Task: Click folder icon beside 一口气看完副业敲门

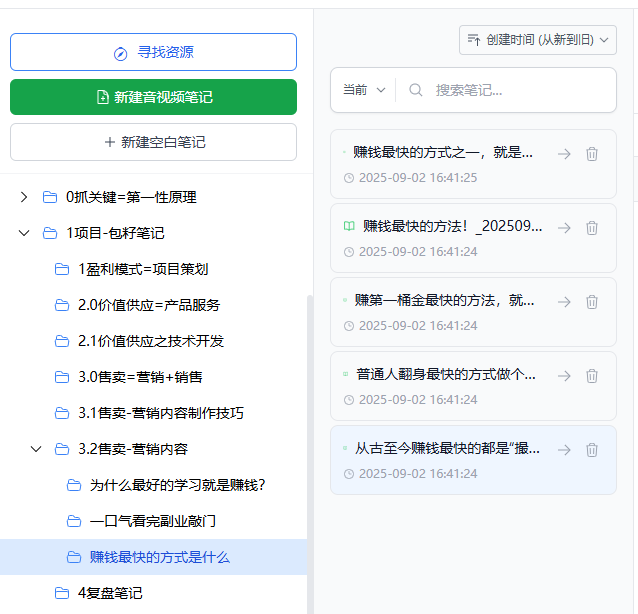Action: (x=74, y=521)
